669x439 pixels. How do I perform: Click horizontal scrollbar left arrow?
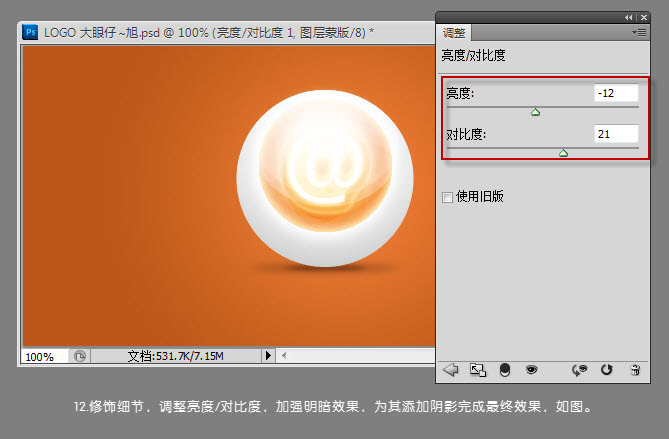[284, 355]
